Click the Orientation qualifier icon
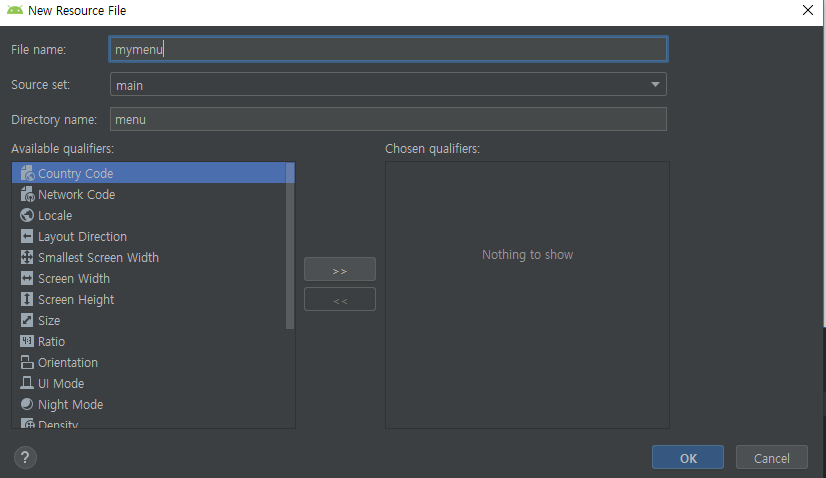Screen dimensions: 826x478 [27, 362]
